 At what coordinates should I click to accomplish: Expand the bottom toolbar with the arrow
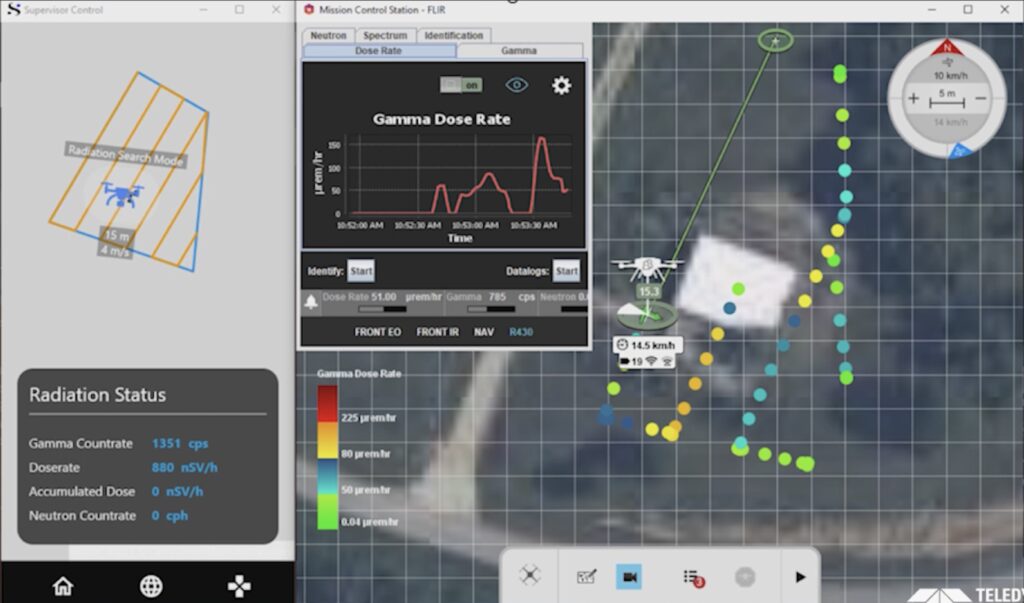800,577
